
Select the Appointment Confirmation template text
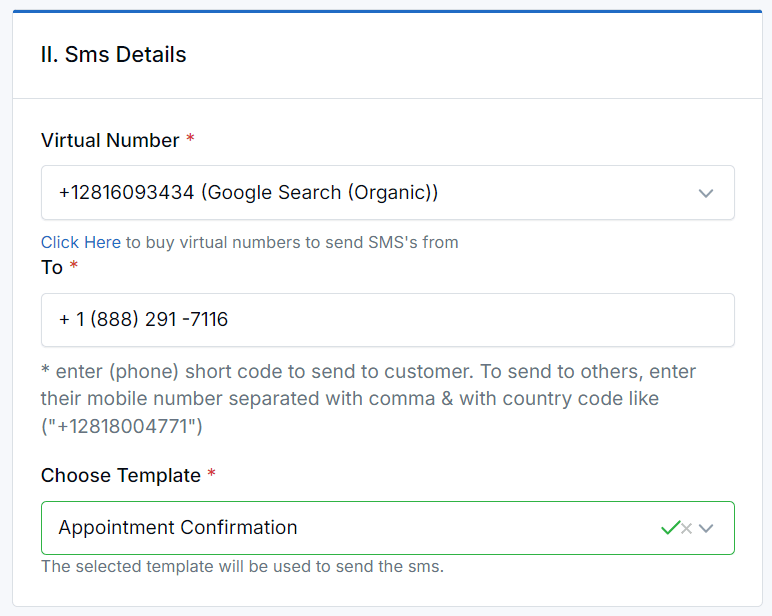pos(178,527)
